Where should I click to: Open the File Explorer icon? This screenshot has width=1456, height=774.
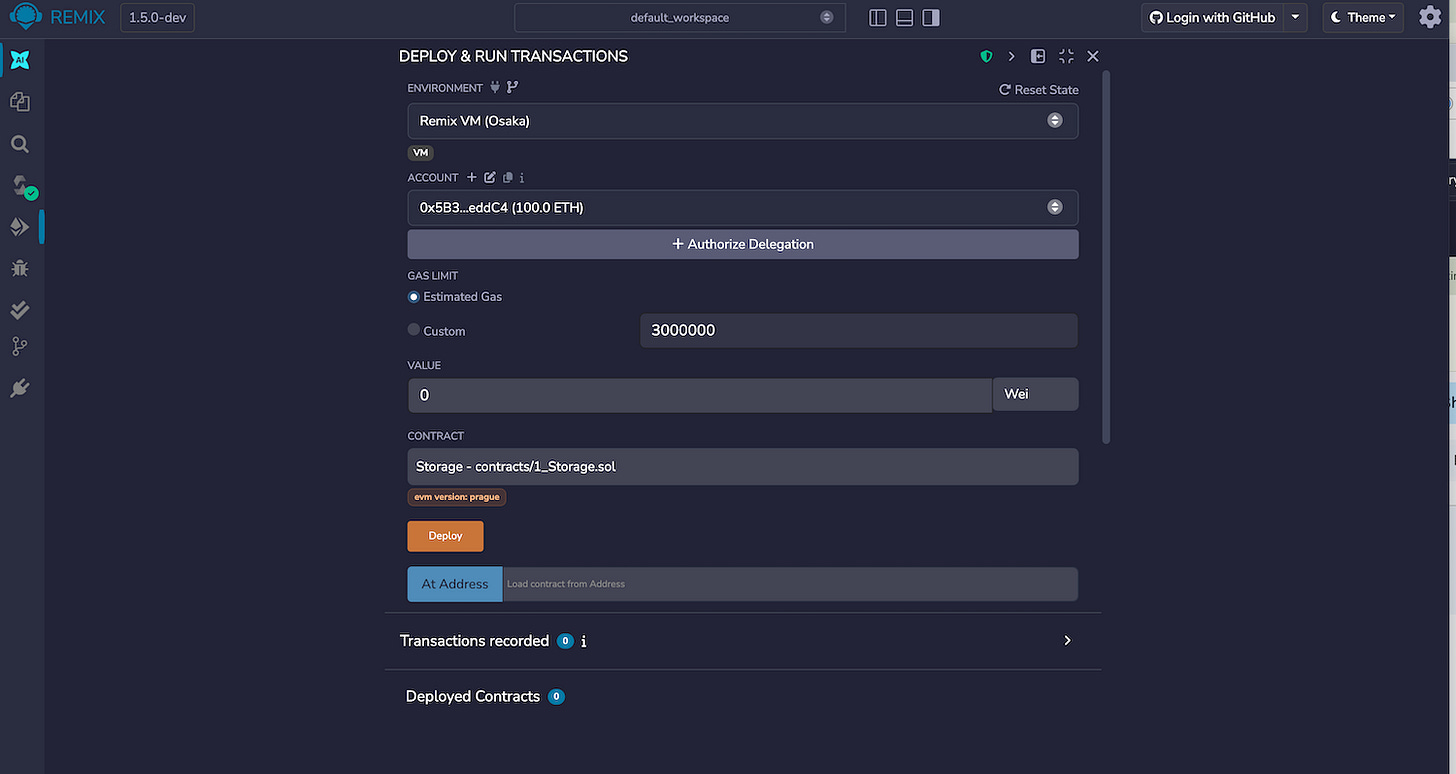point(20,102)
